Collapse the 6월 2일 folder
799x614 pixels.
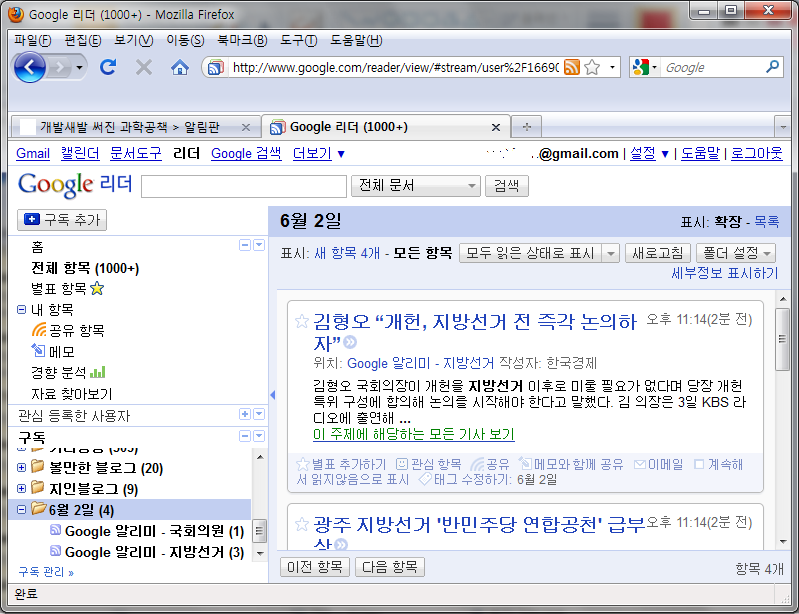22,510
